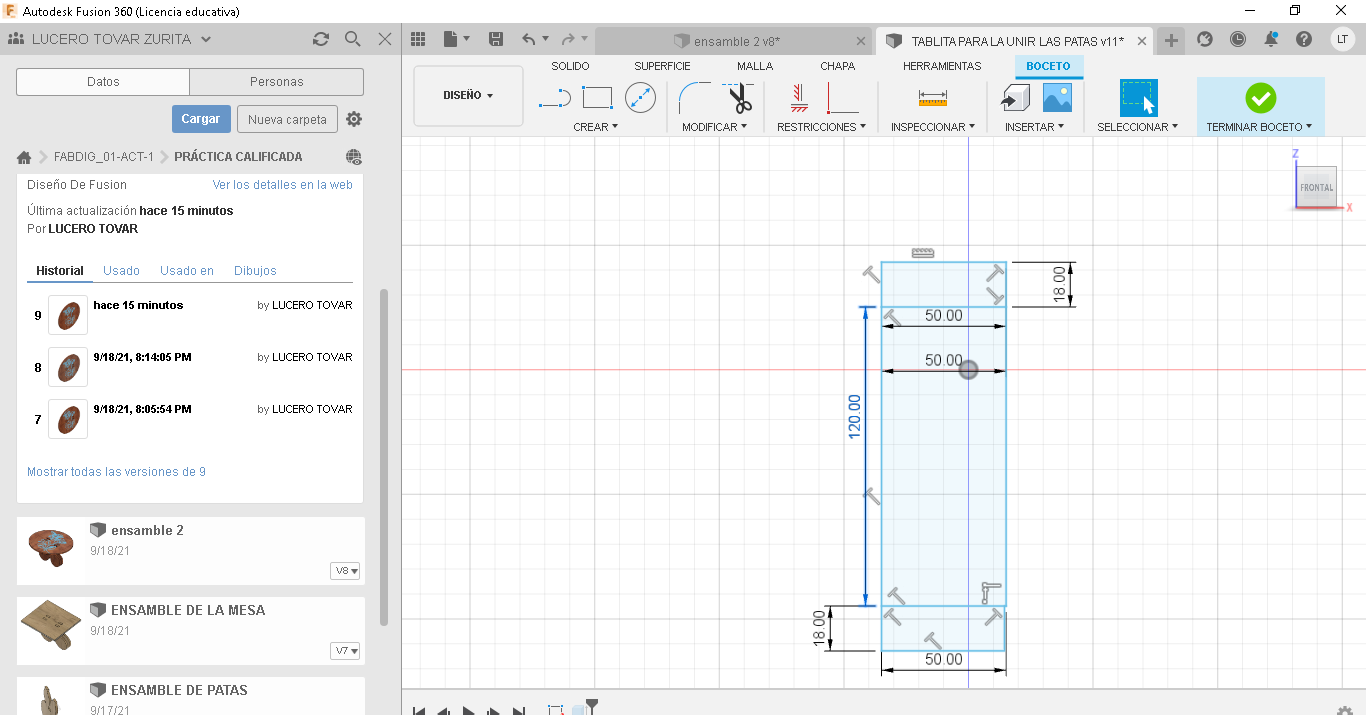Close the data panel with the X
This screenshot has width=1366, height=715.
coord(385,39)
